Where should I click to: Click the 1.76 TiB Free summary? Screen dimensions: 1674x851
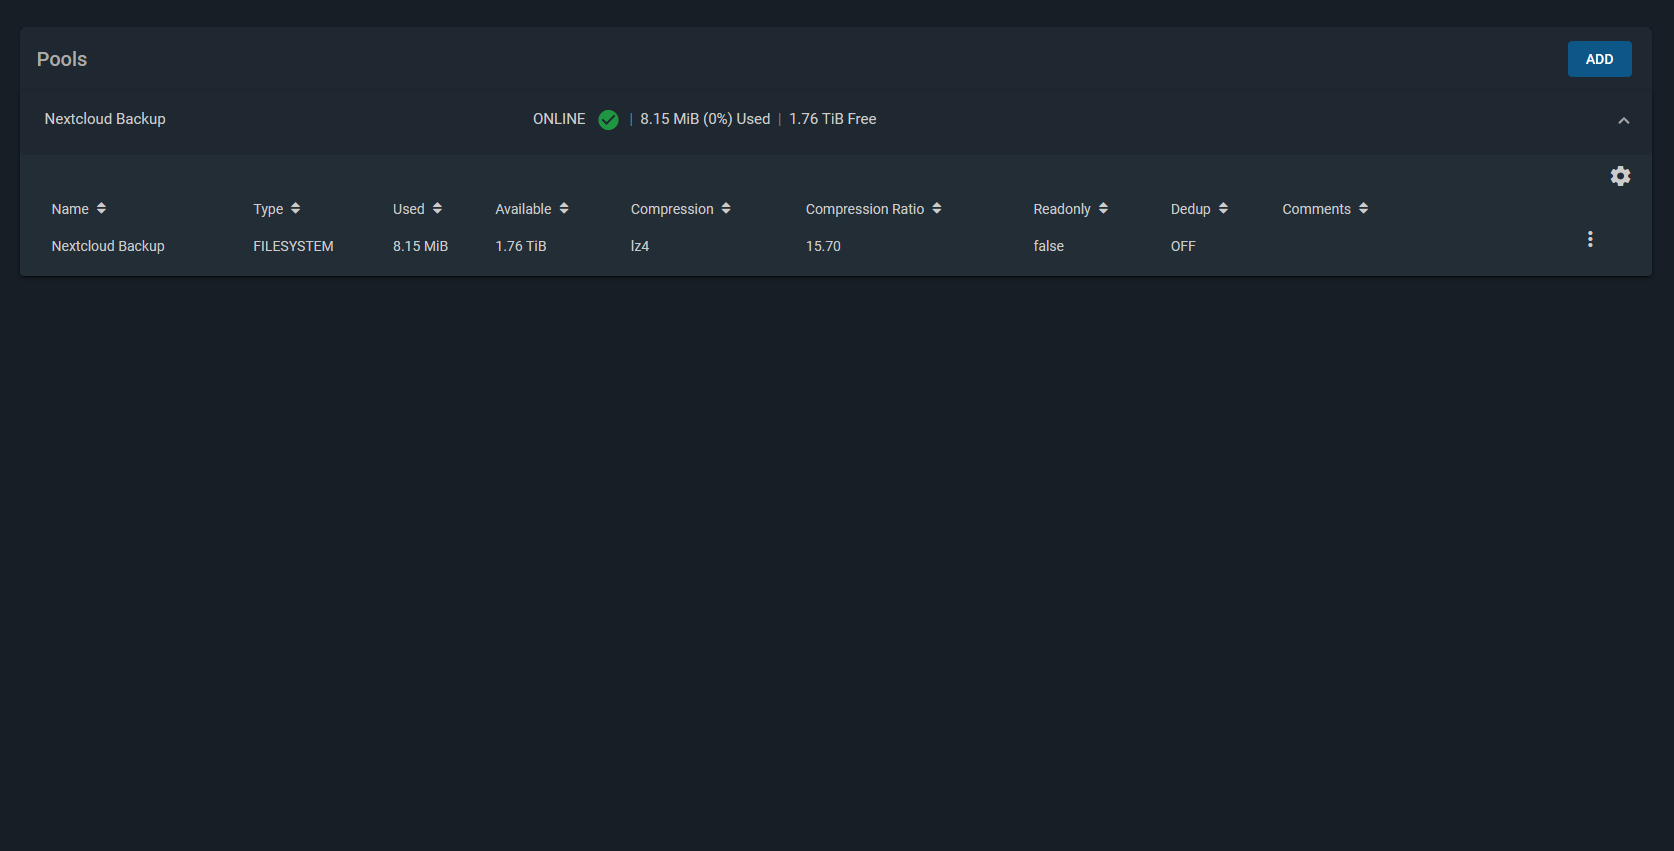coord(832,119)
